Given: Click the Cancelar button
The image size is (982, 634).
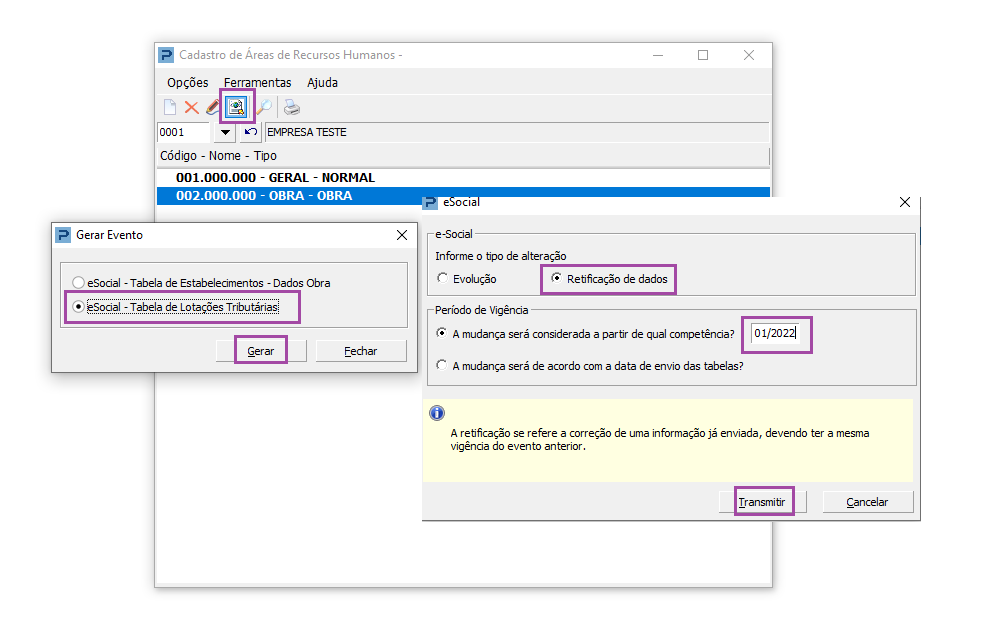Looking at the screenshot, I should coord(867,502).
